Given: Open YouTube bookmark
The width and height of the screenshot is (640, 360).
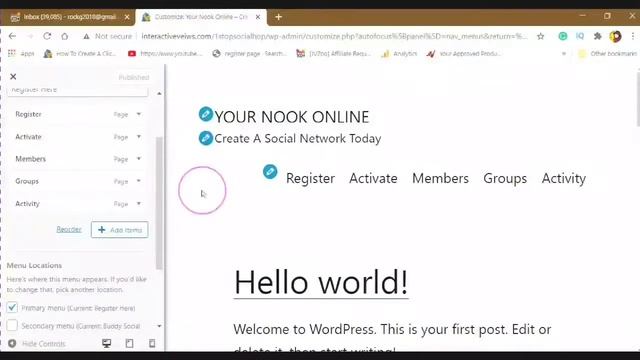Looking at the screenshot, I should coord(165,53).
